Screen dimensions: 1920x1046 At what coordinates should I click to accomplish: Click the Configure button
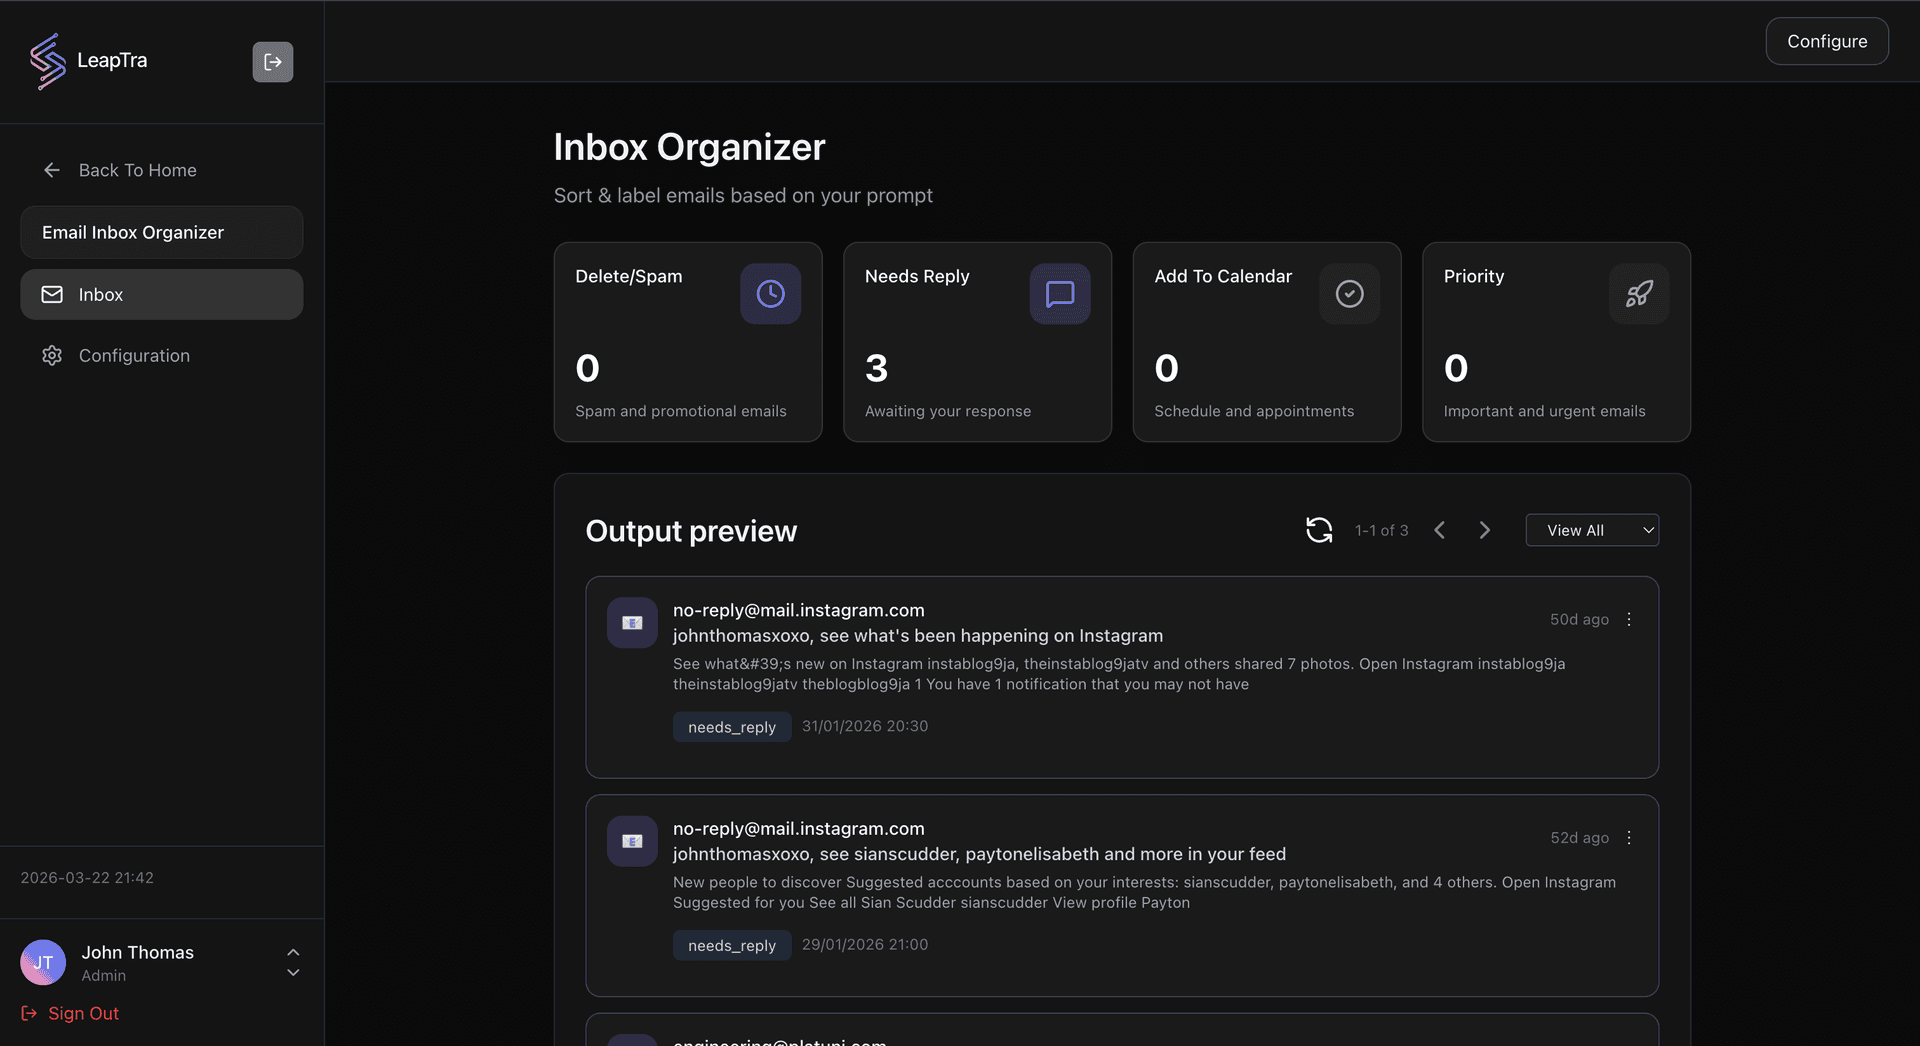[1827, 41]
